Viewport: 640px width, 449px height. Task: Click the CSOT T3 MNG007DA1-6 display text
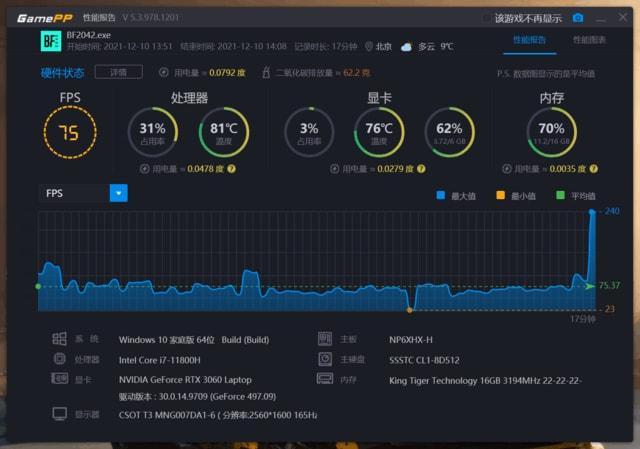pos(218,415)
